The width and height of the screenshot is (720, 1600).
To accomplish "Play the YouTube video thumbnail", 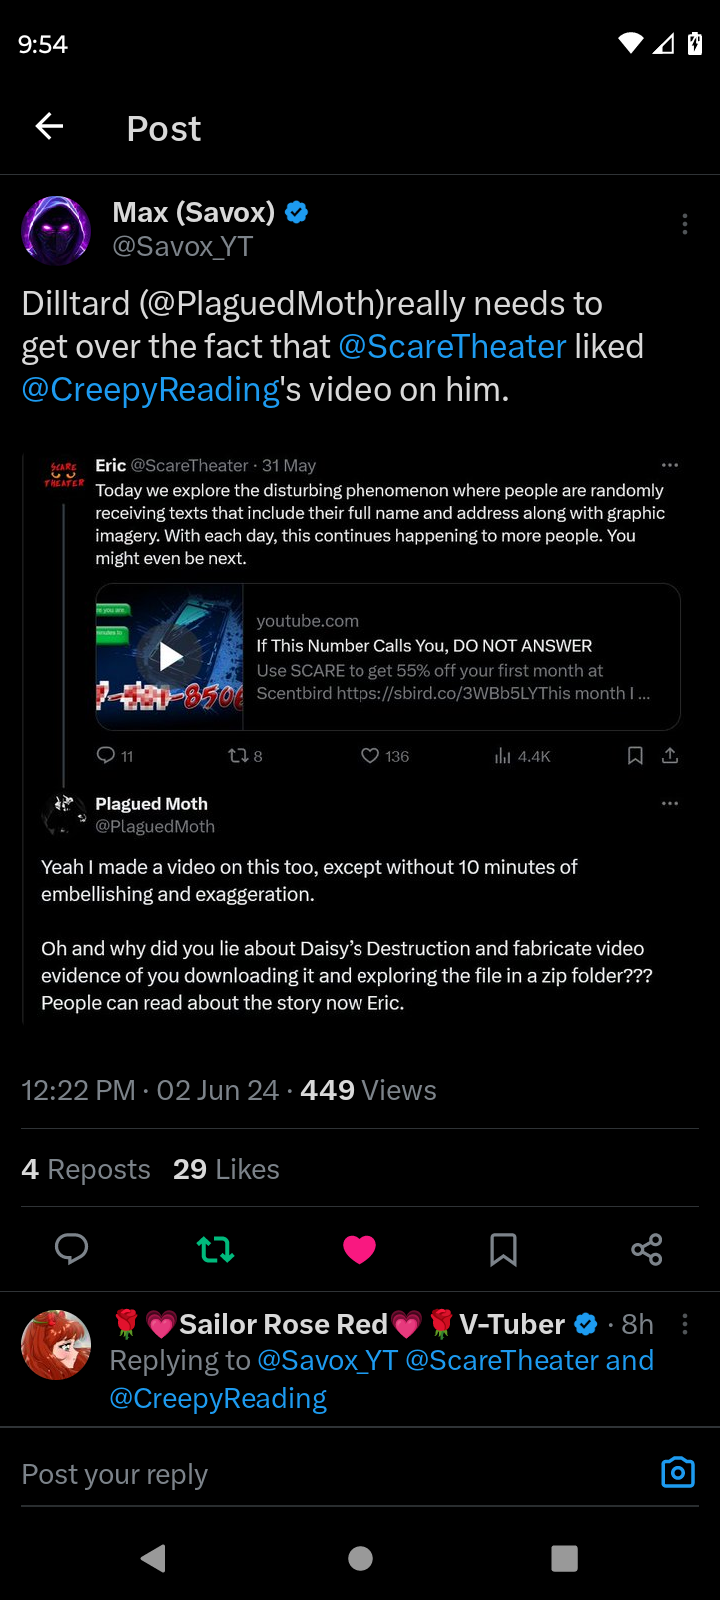I will point(171,657).
